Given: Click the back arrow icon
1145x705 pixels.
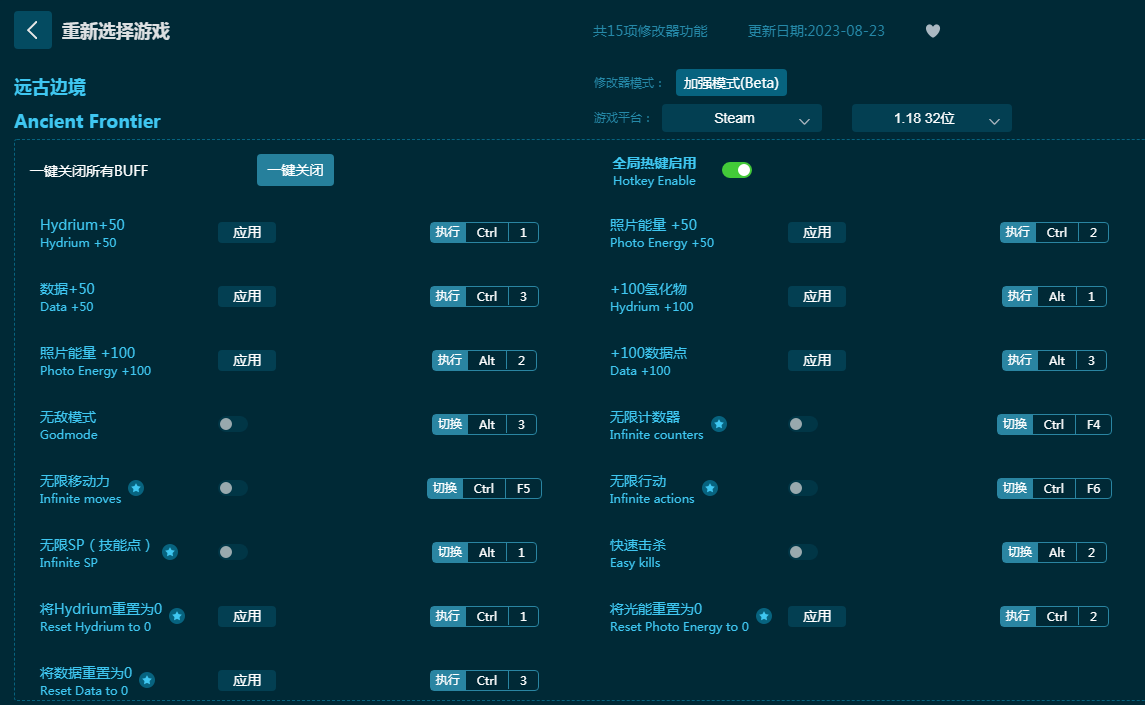Looking at the screenshot, I should tap(32, 31).
